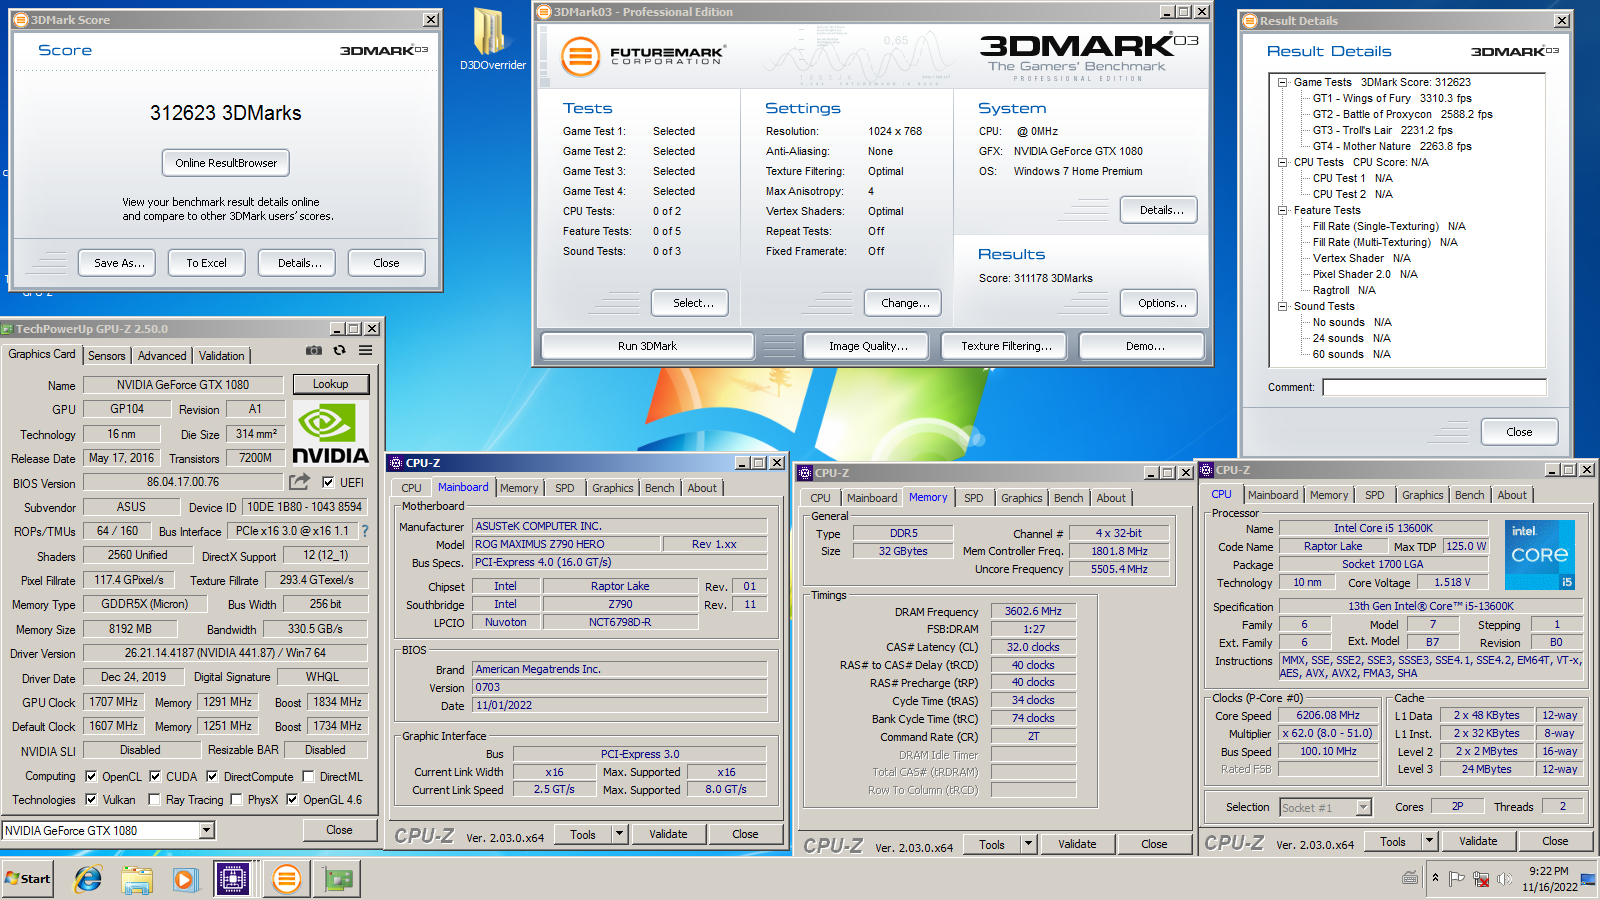1600x900 pixels.
Task: Open Internet Explorer from the taskbar
Action: [x=88, y=879]
